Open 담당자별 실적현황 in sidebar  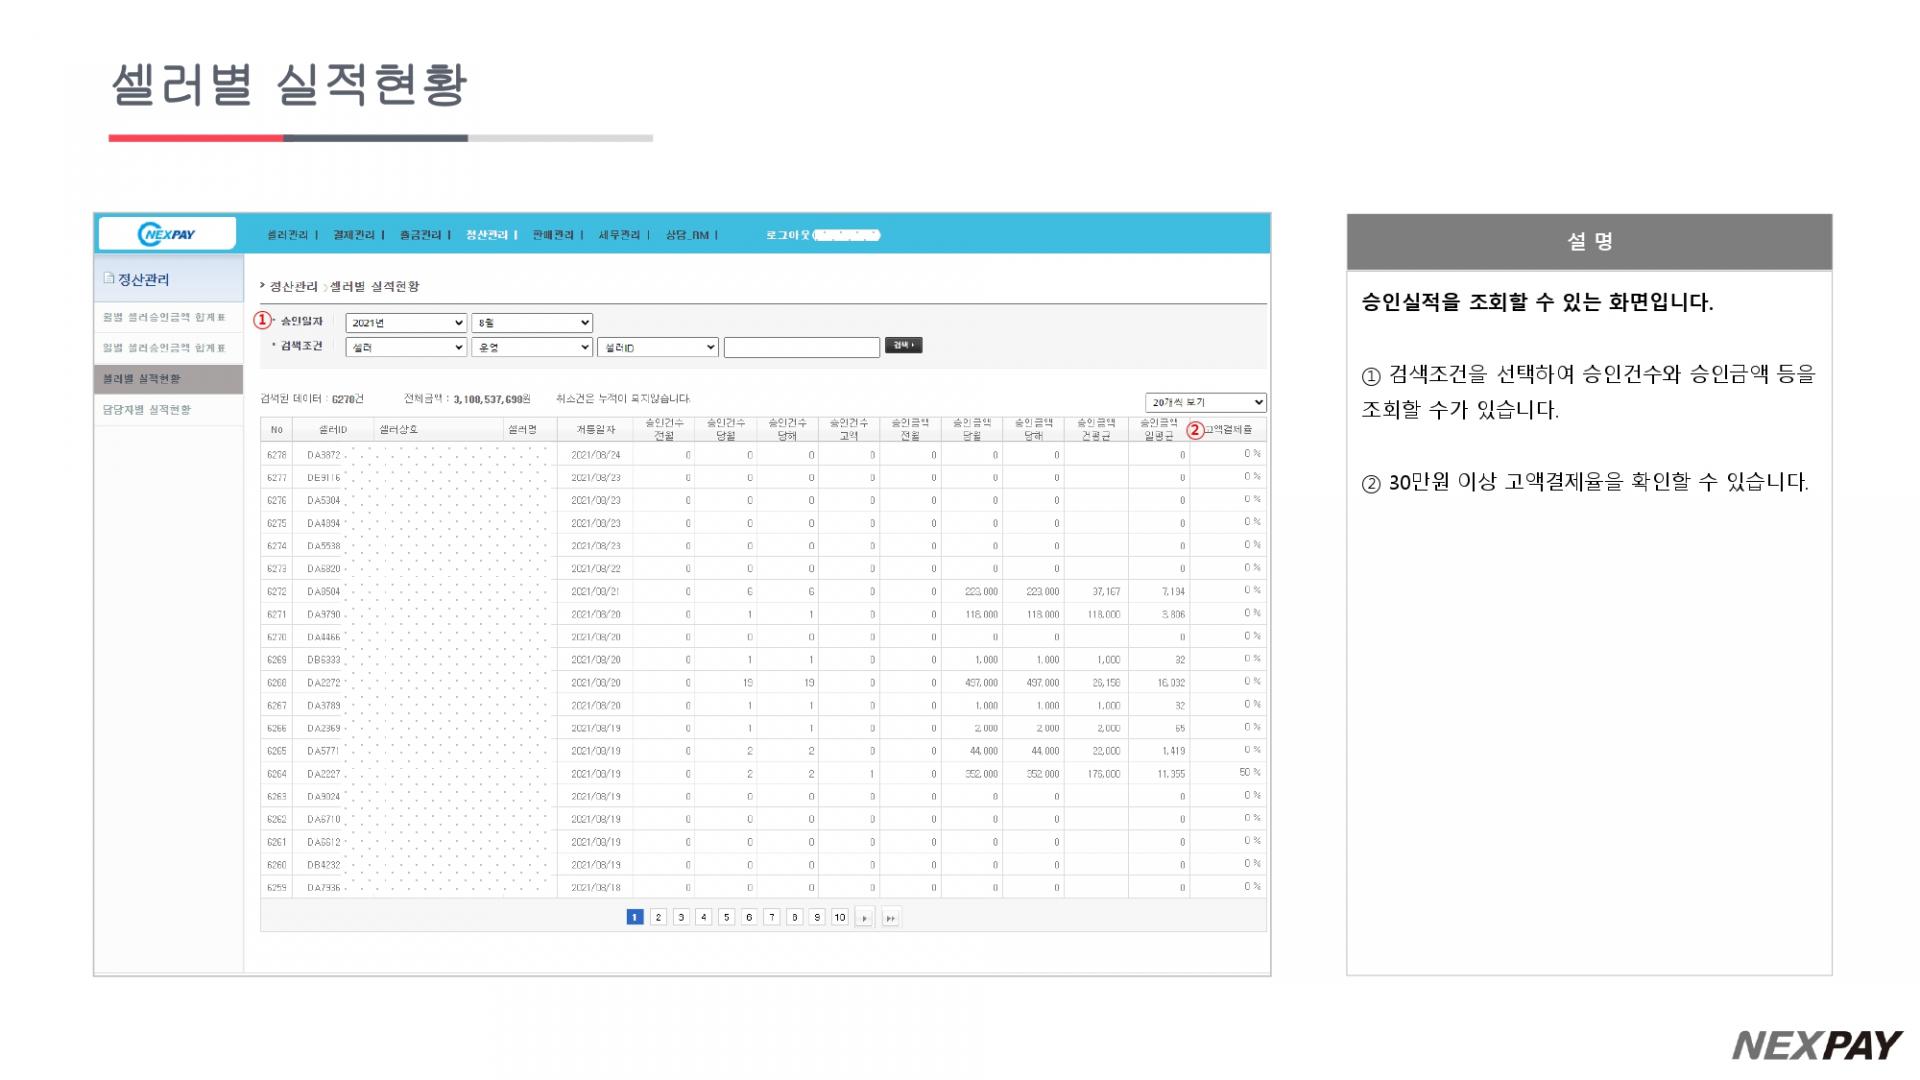(147, 410)
